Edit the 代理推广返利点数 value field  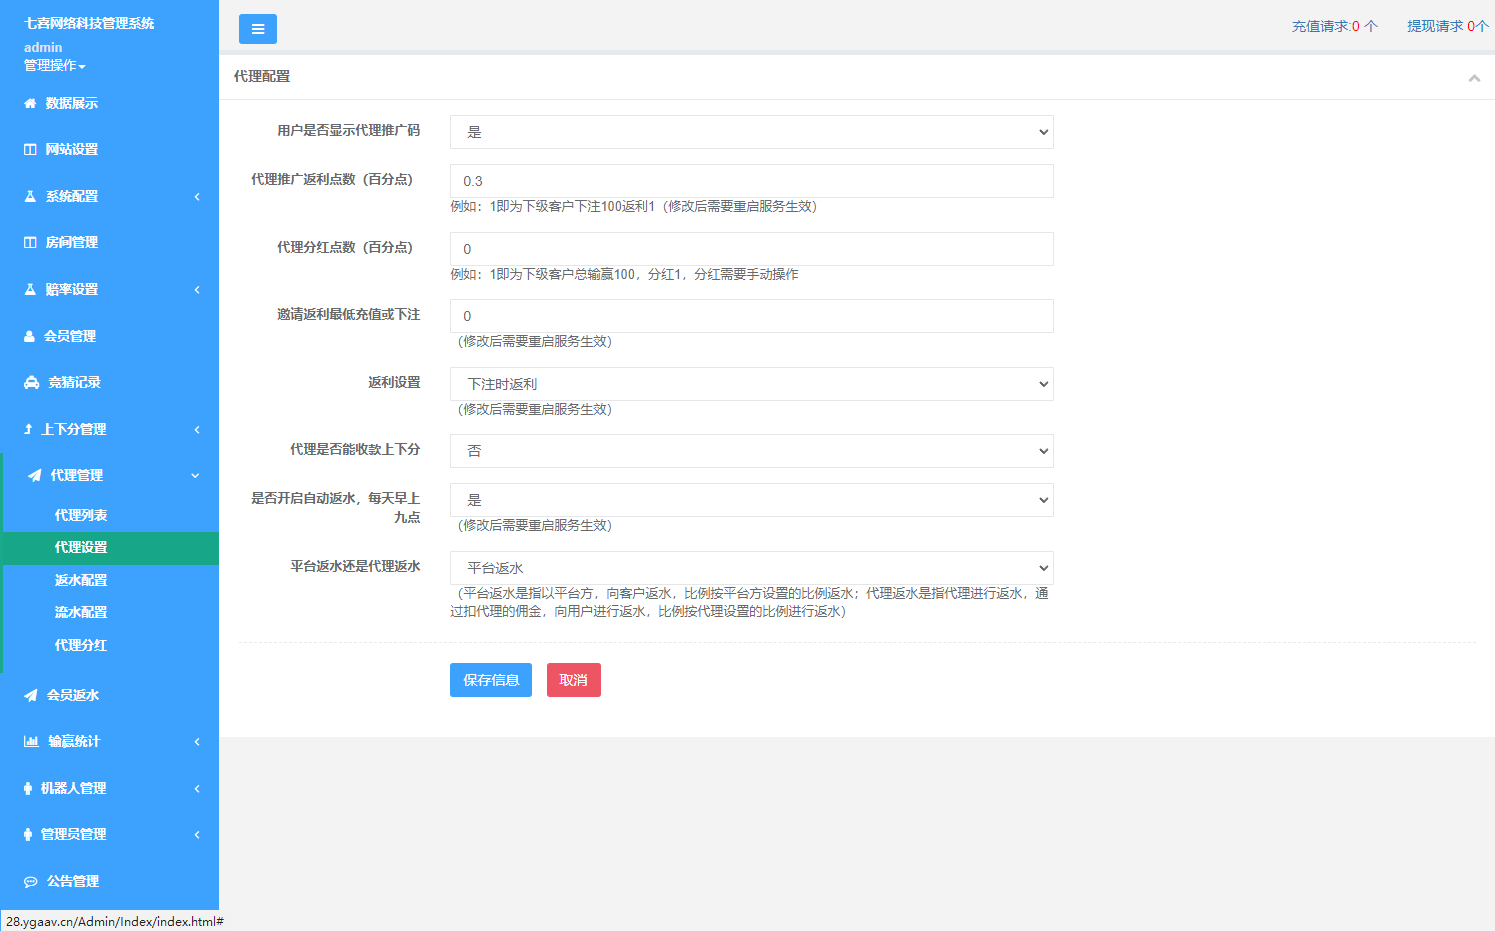click(751, 181)
